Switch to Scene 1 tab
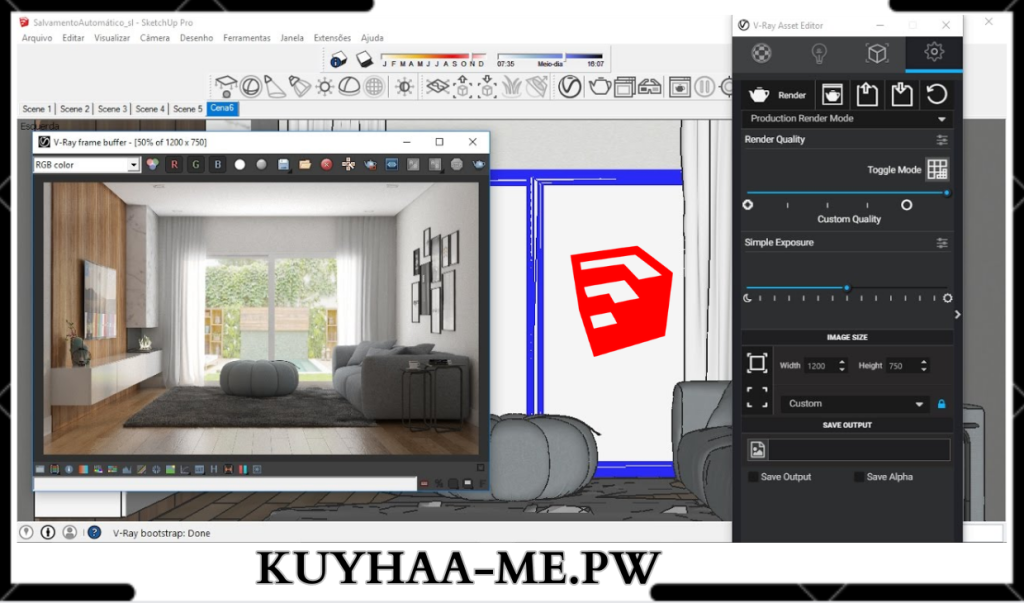Viewport: 1024px width, 603px height. tap(37, 109)
